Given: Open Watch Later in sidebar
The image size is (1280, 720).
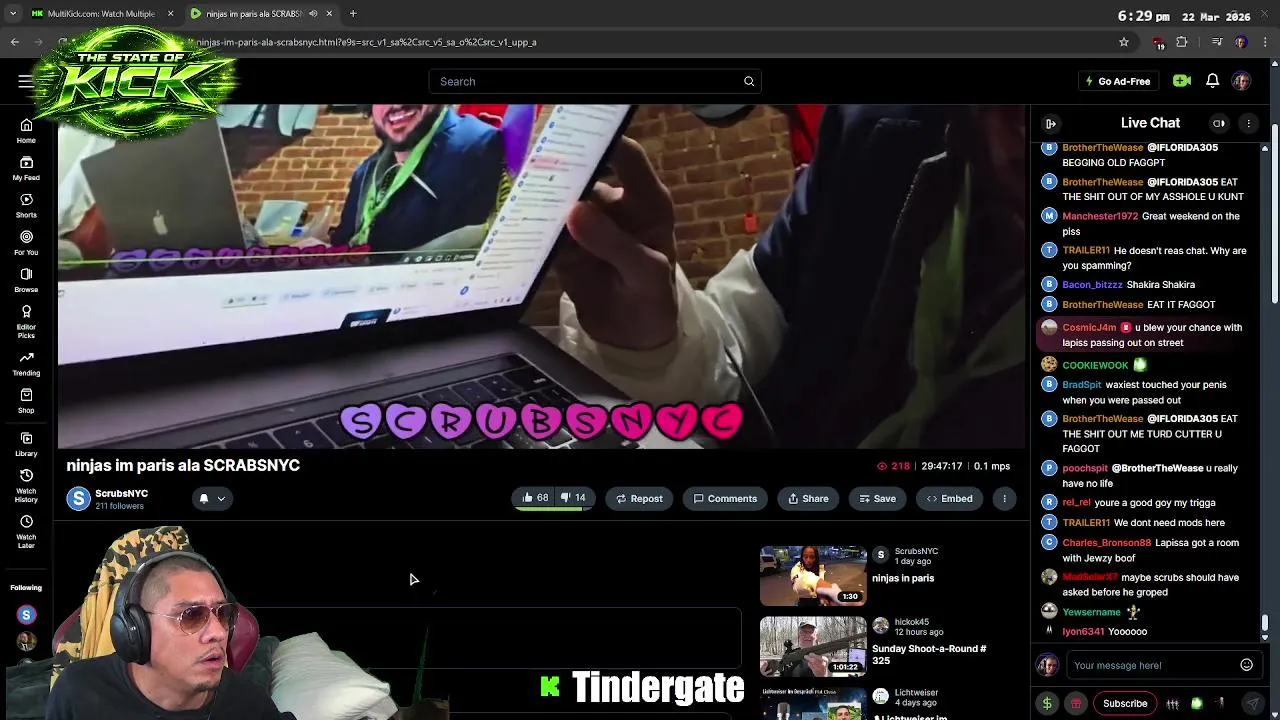Looking at the screenshot, I should click(26, 531).
